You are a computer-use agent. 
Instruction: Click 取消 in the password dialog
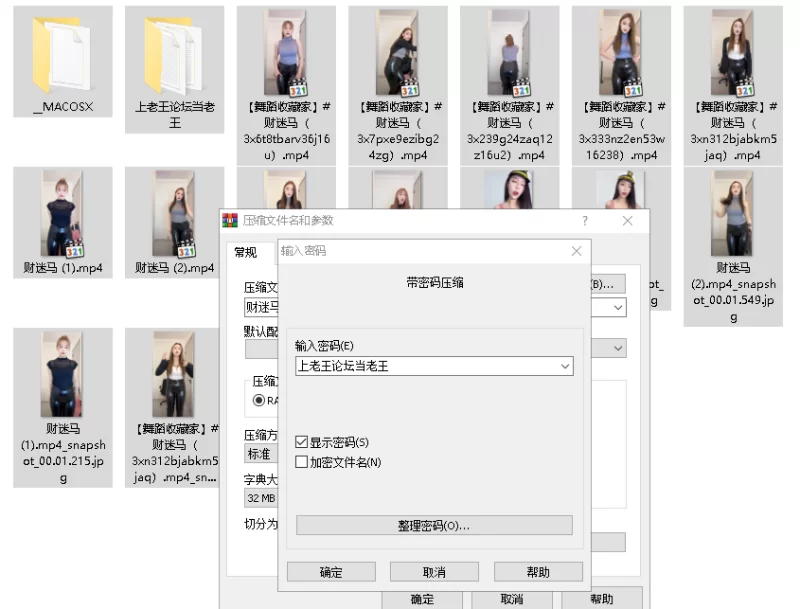pos(434,572)
